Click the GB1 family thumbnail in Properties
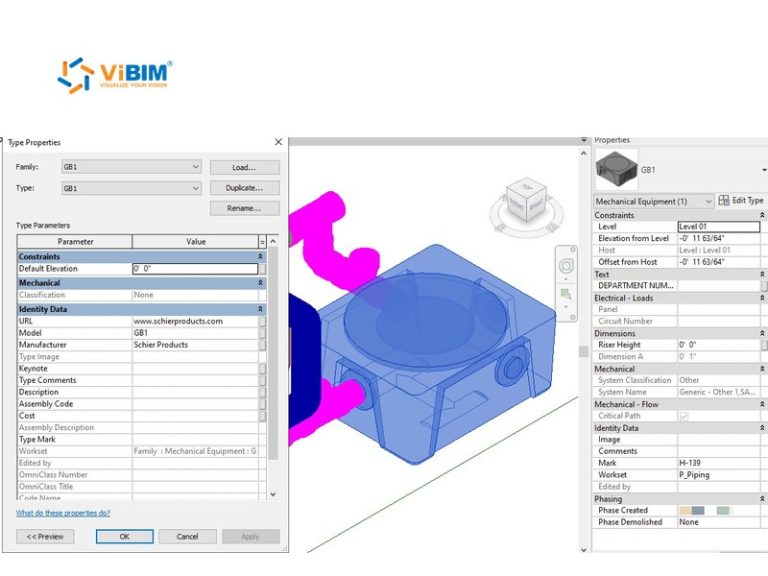Viewport: 768px width, 576px height. [x=617, y=169]
